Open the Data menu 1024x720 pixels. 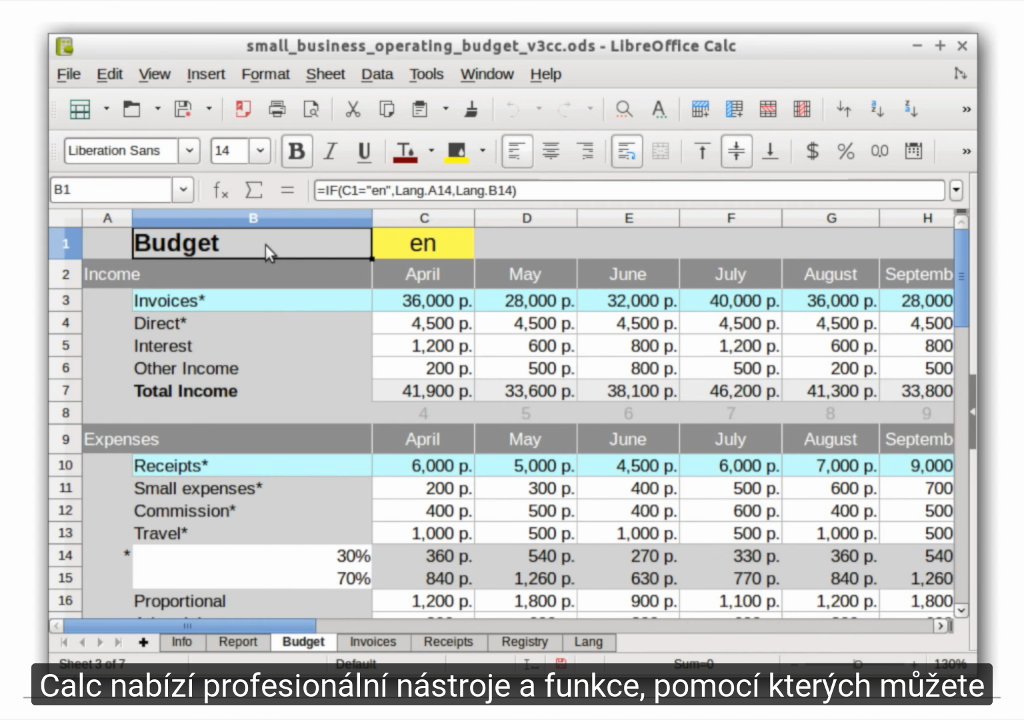coord(377,74)
